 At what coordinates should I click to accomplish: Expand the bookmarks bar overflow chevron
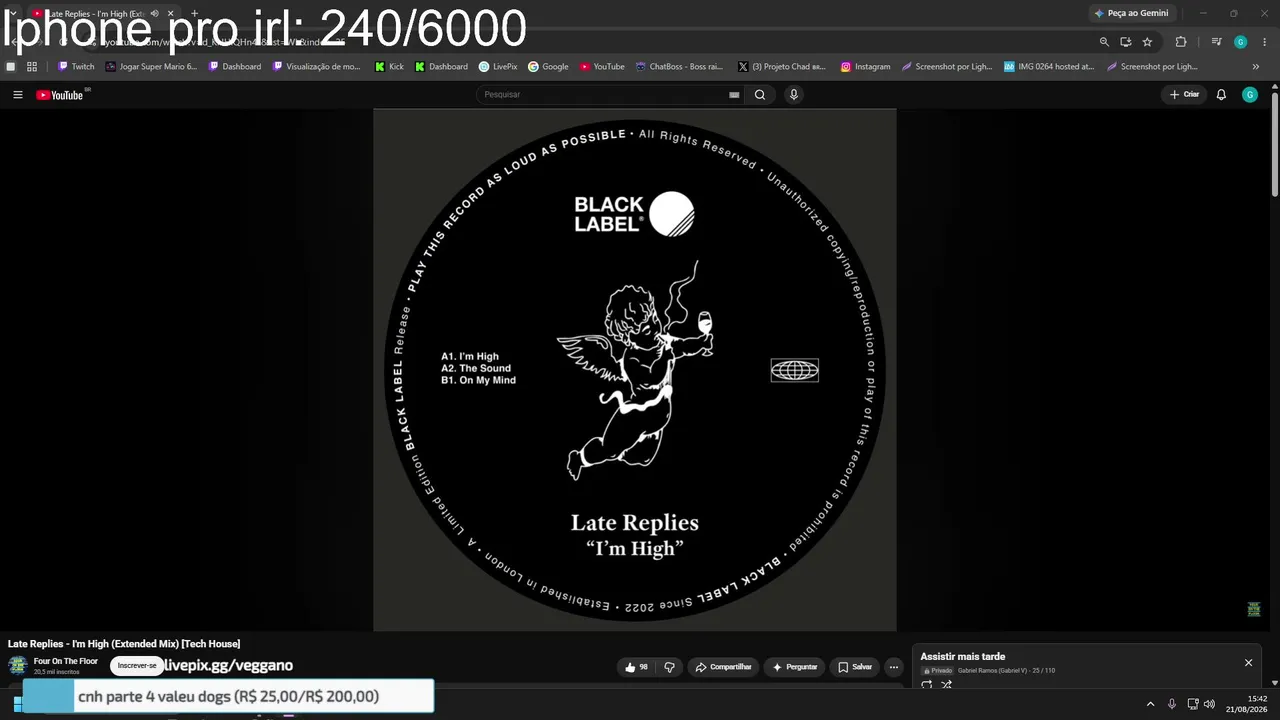click(1256, 67)
